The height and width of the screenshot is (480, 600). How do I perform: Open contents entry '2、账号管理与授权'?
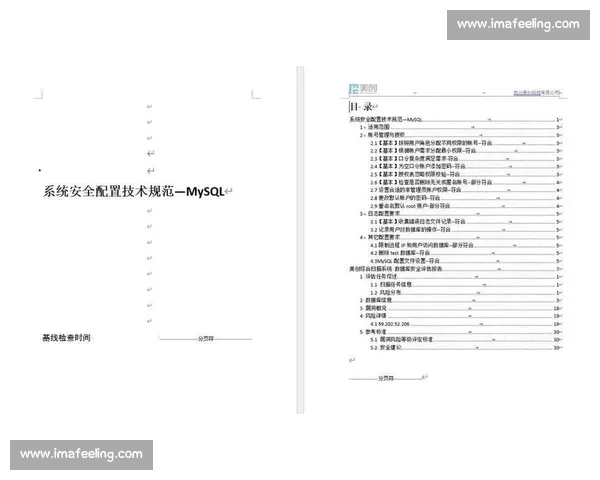460,135
